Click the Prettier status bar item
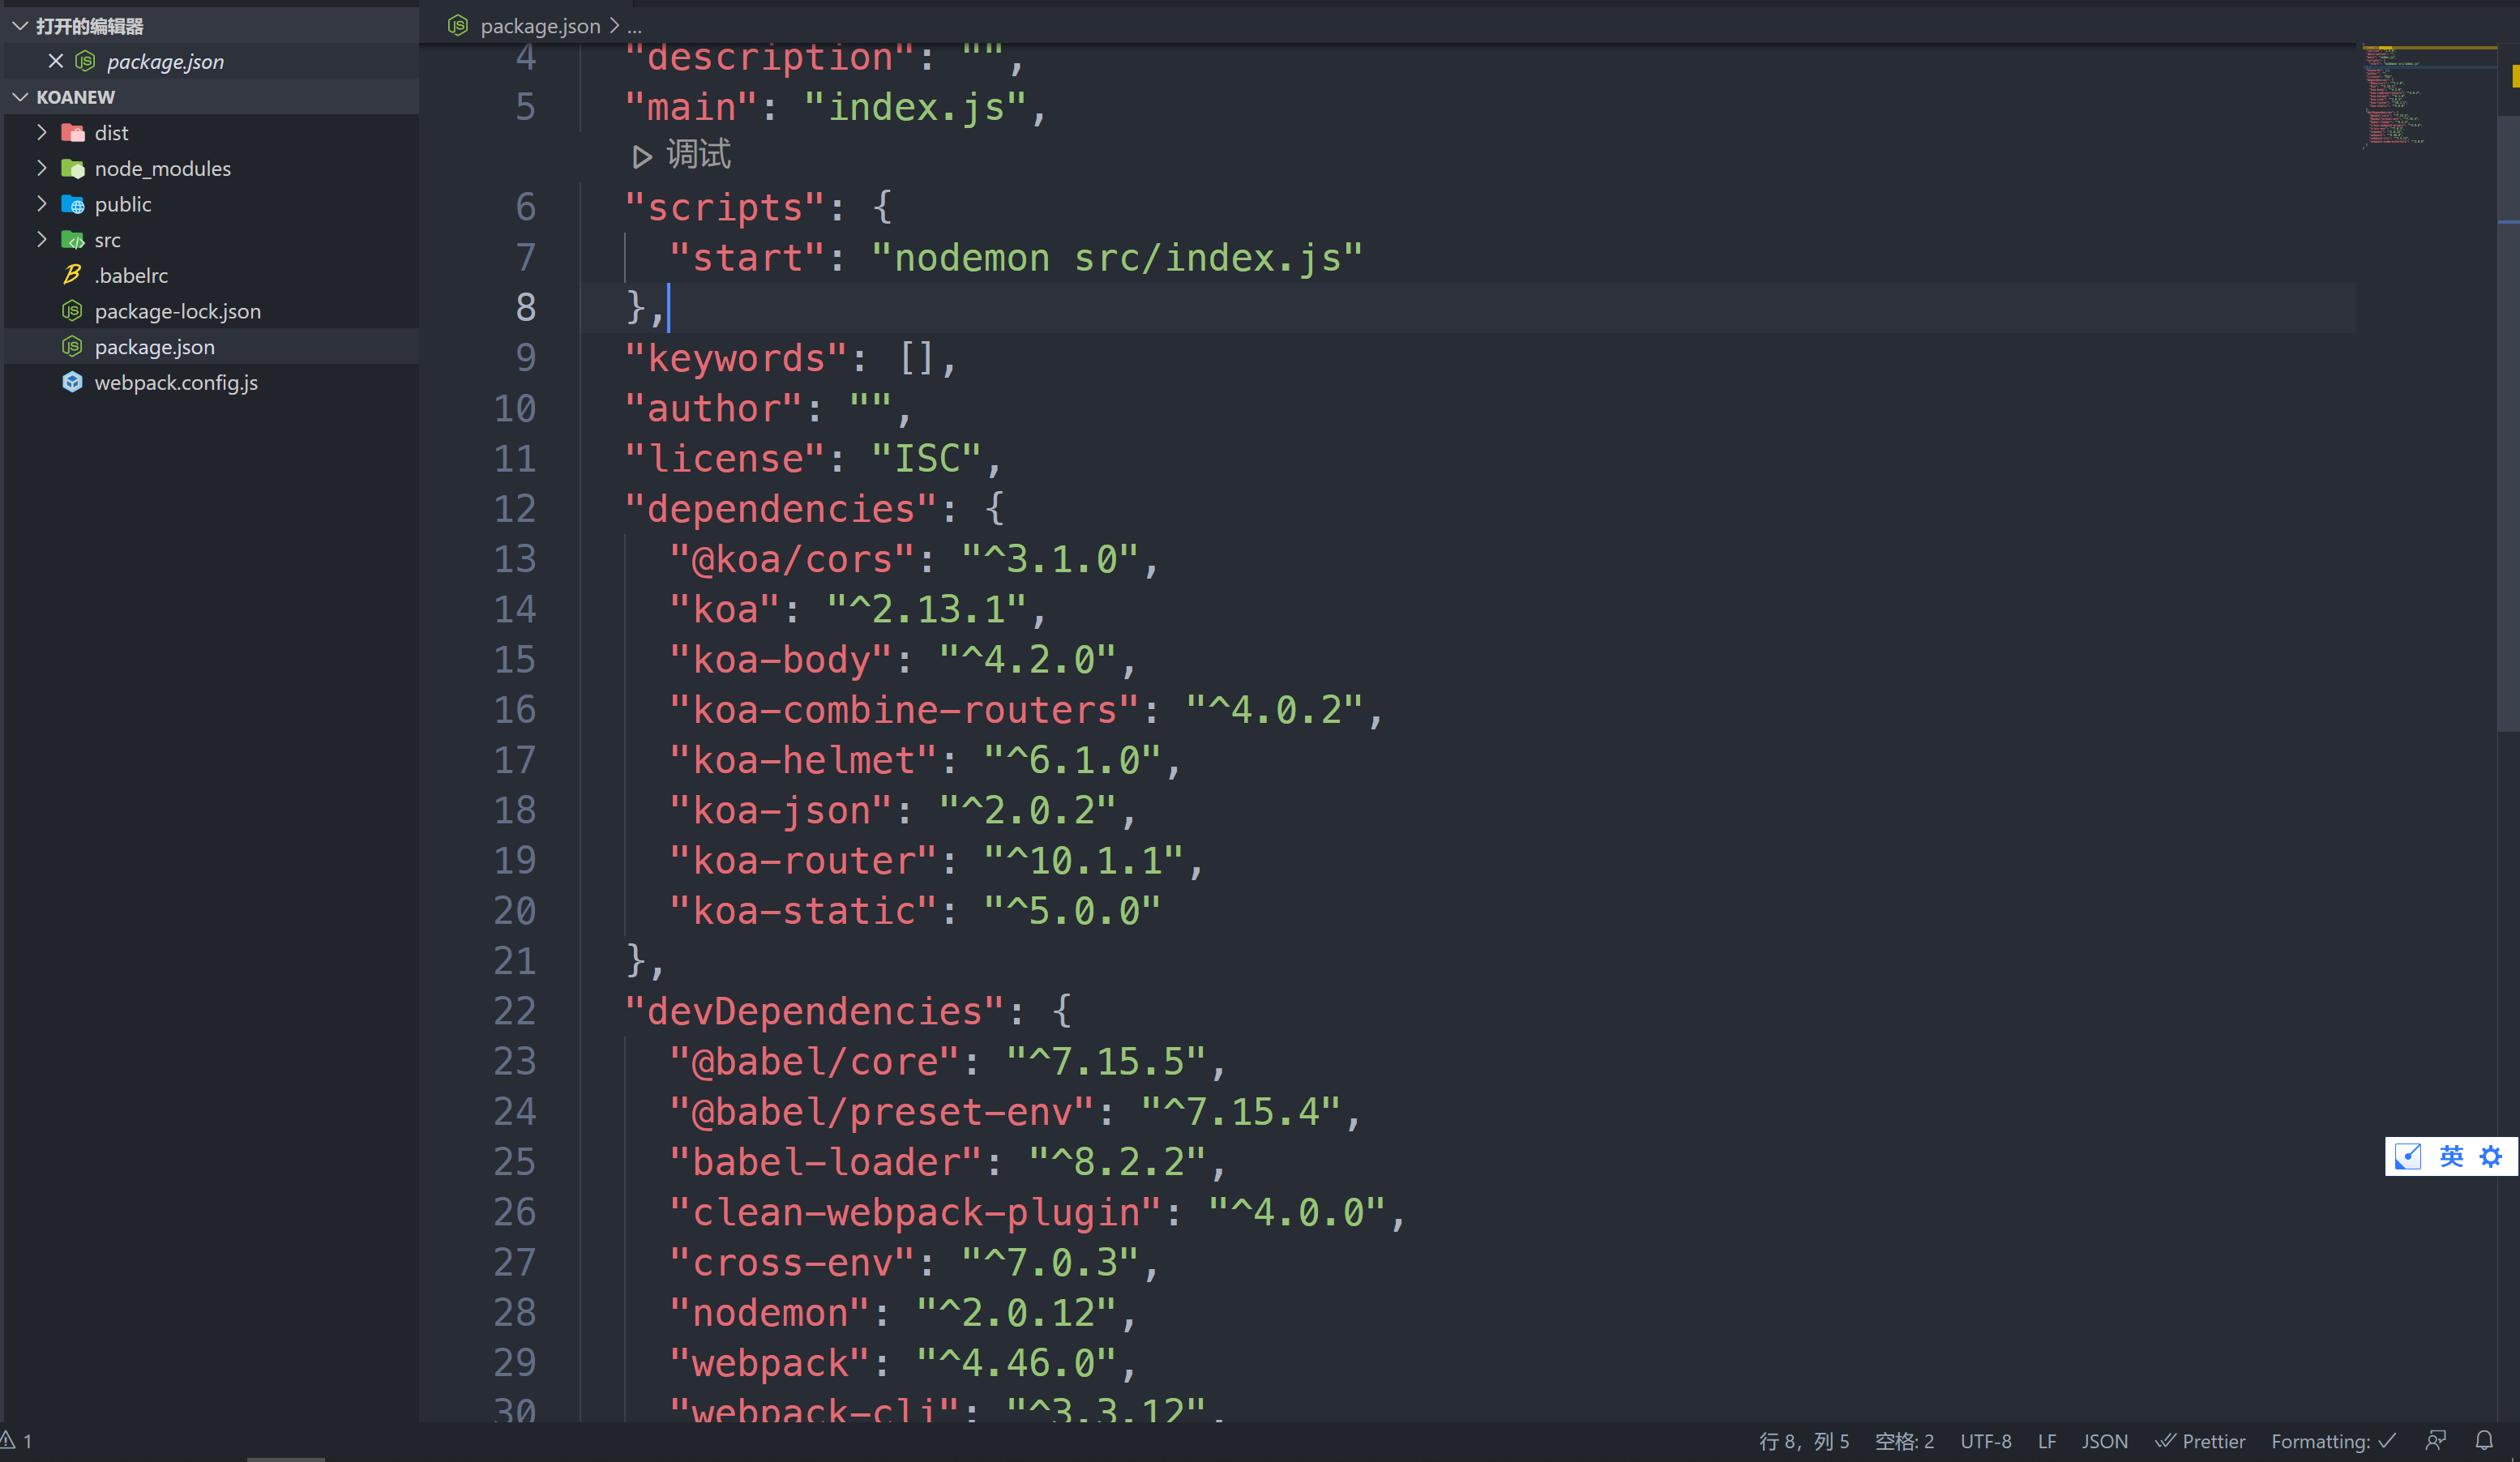 click(2200, 1440)
